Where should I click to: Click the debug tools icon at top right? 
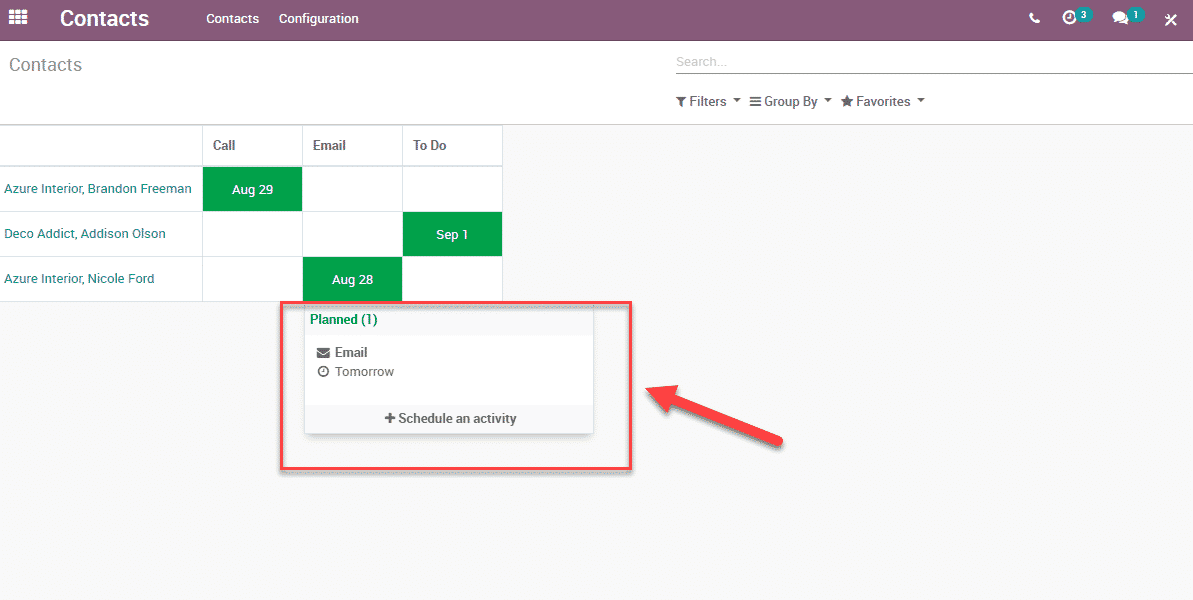[x=1171, y=19]
